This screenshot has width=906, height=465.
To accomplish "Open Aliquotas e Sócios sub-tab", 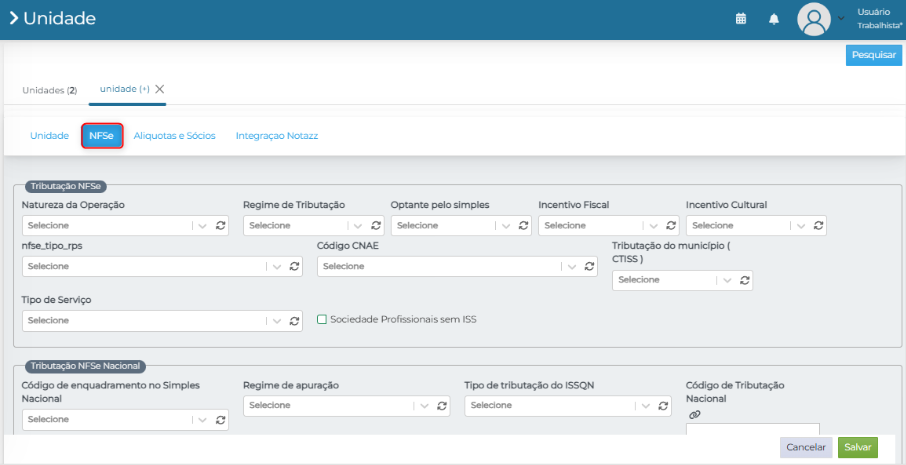I will (174, 136).
